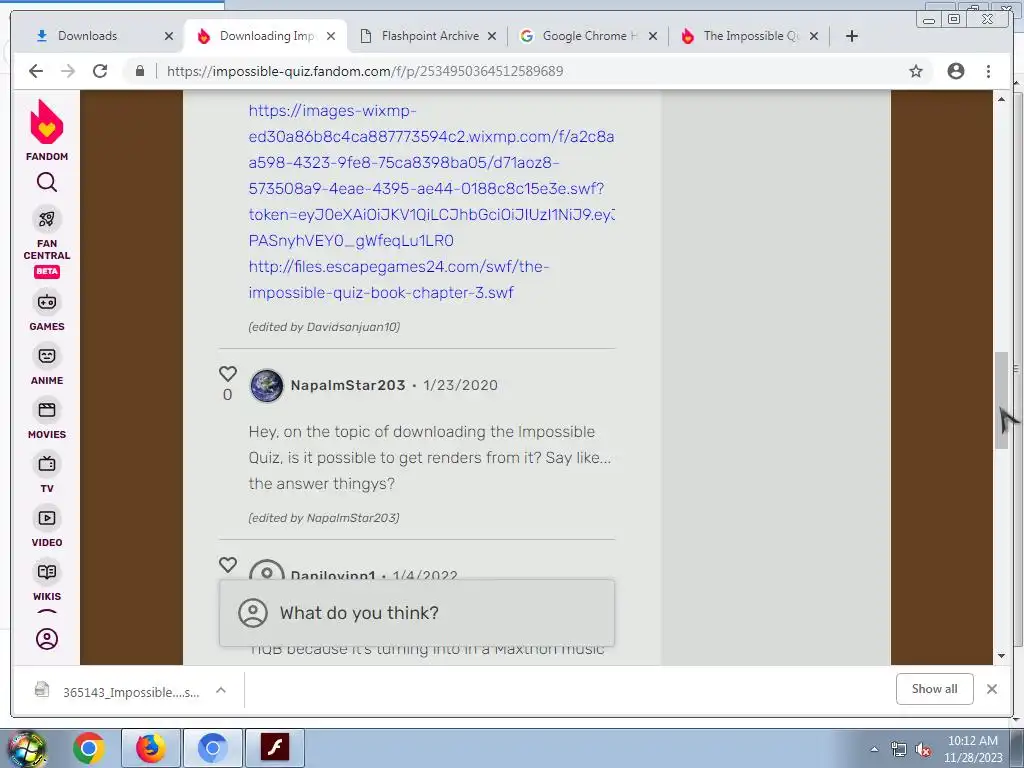Viewport: 1024px width, 768px height.
Task: Expand options for 365143_Impossible download
Action: [x=221, y=690]
